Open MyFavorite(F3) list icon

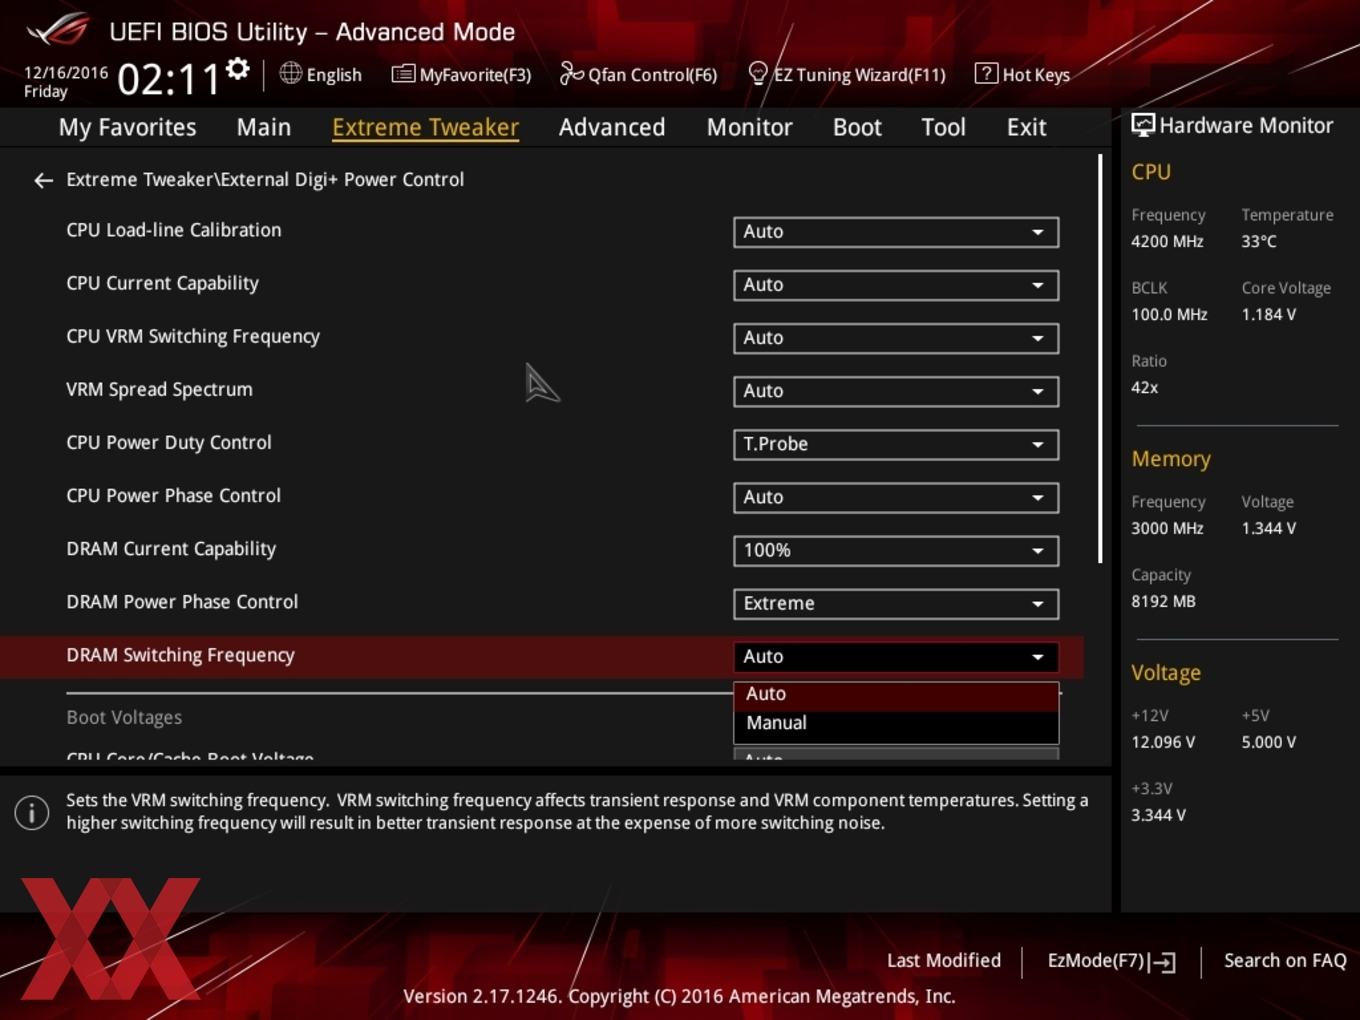tap(403, 73)
